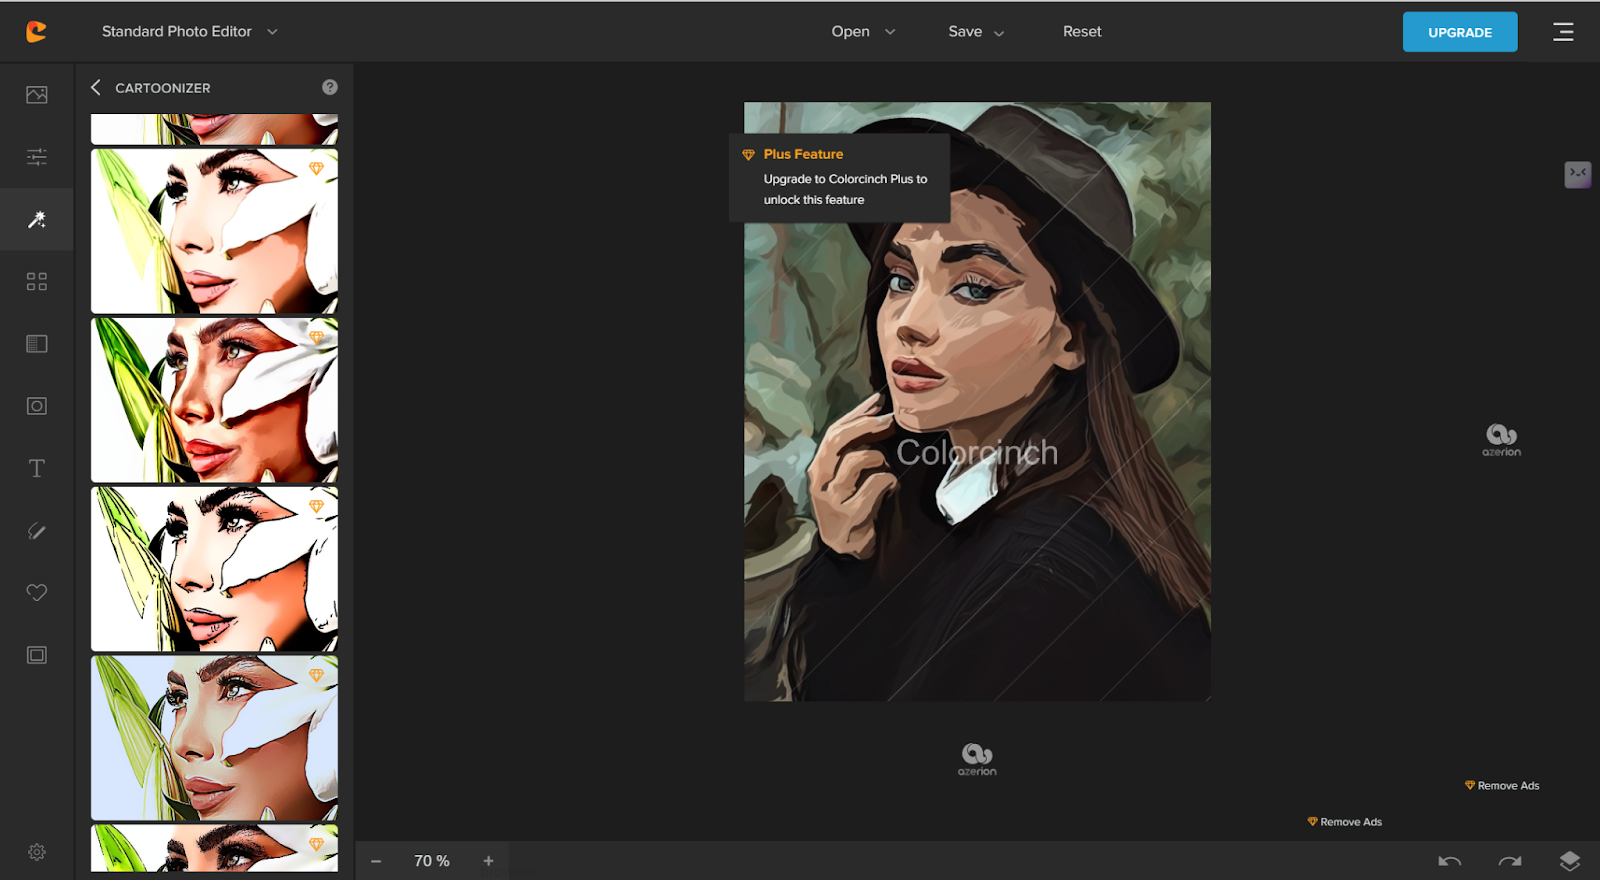1600x880 pixels.
Task: Open the Graphics heart icon
Action: [x=37, y=593]
